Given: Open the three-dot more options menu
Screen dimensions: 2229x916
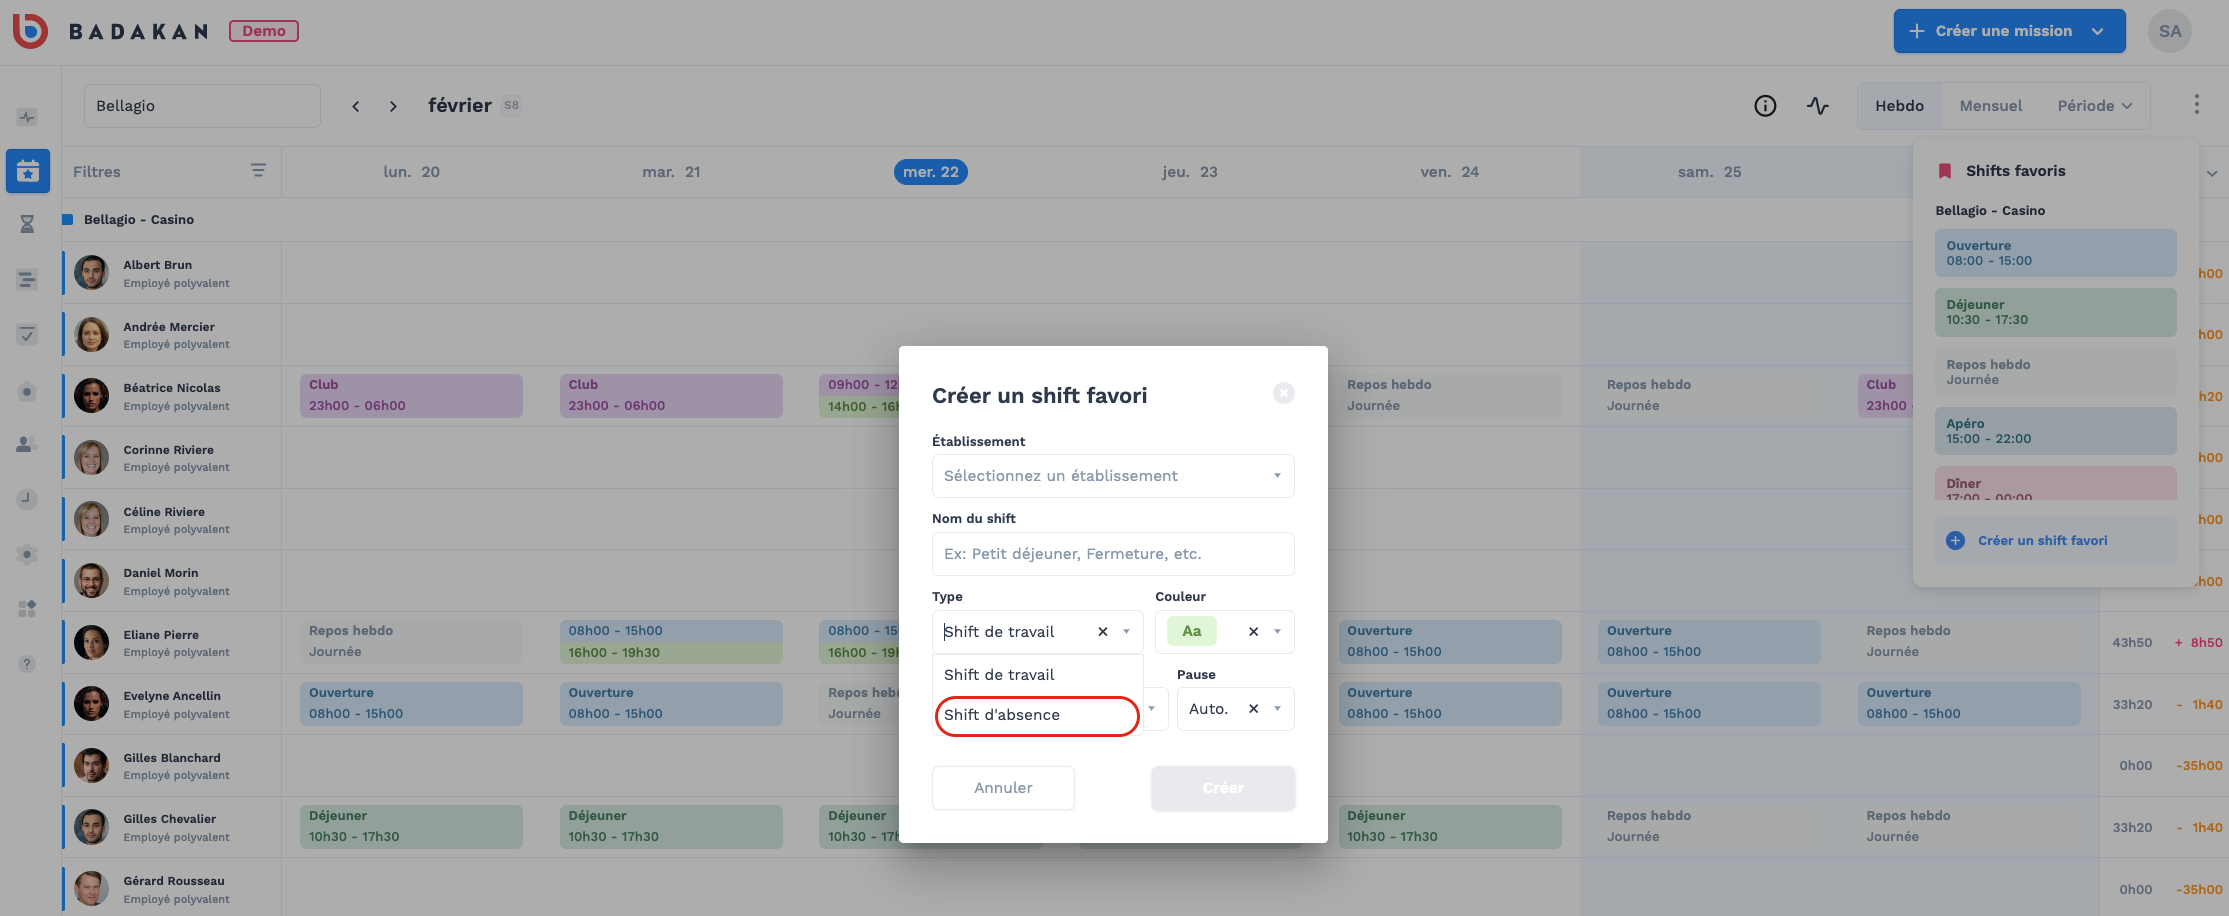Looking at the screenshot, I should [2196, 105].
